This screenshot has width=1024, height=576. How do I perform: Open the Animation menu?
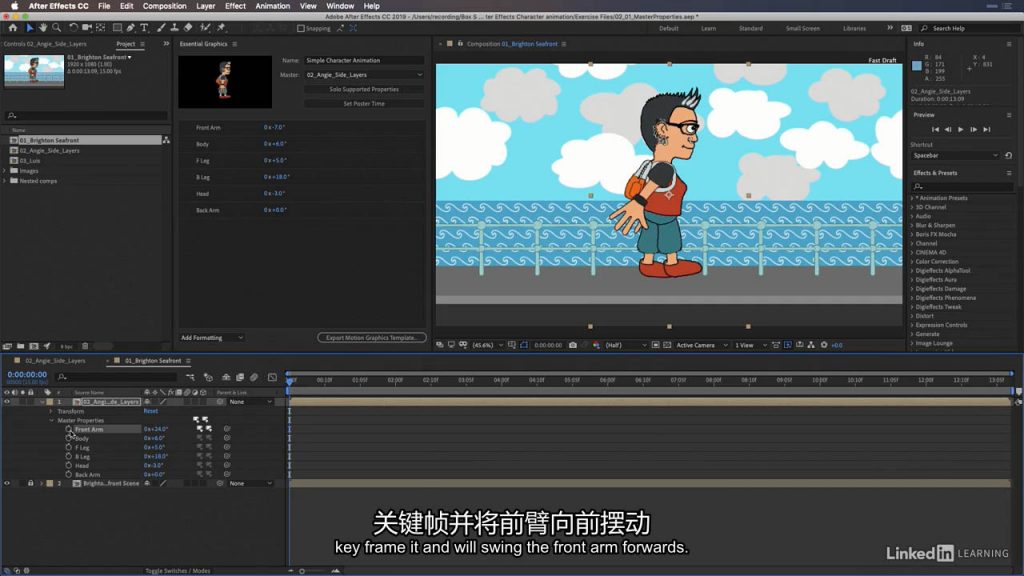coord(272,6)
